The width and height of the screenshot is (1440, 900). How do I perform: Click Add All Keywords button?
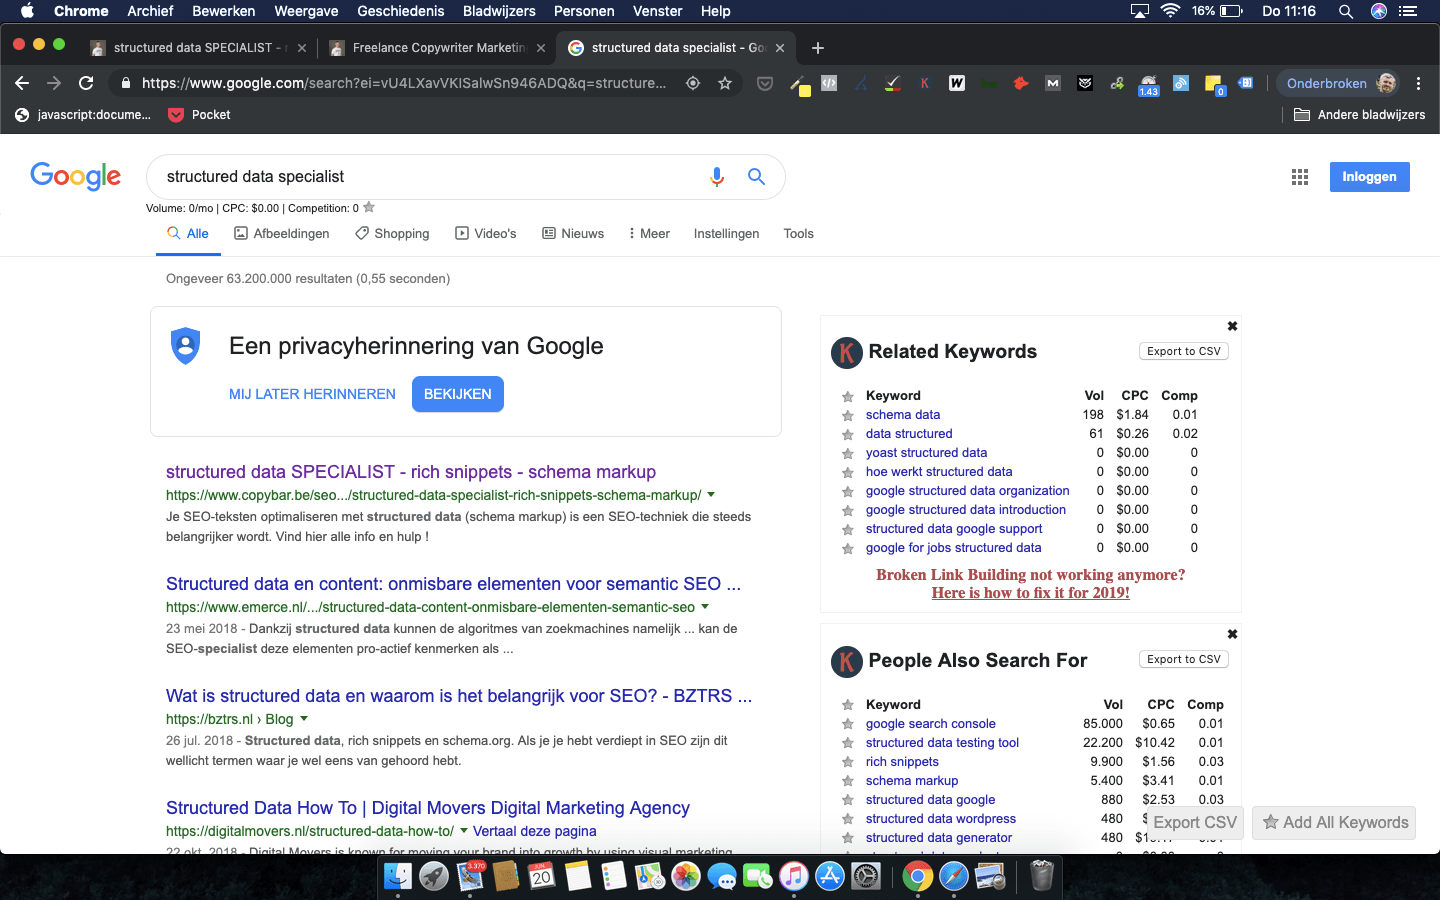pyautogui.click(x=1334, y=822)
